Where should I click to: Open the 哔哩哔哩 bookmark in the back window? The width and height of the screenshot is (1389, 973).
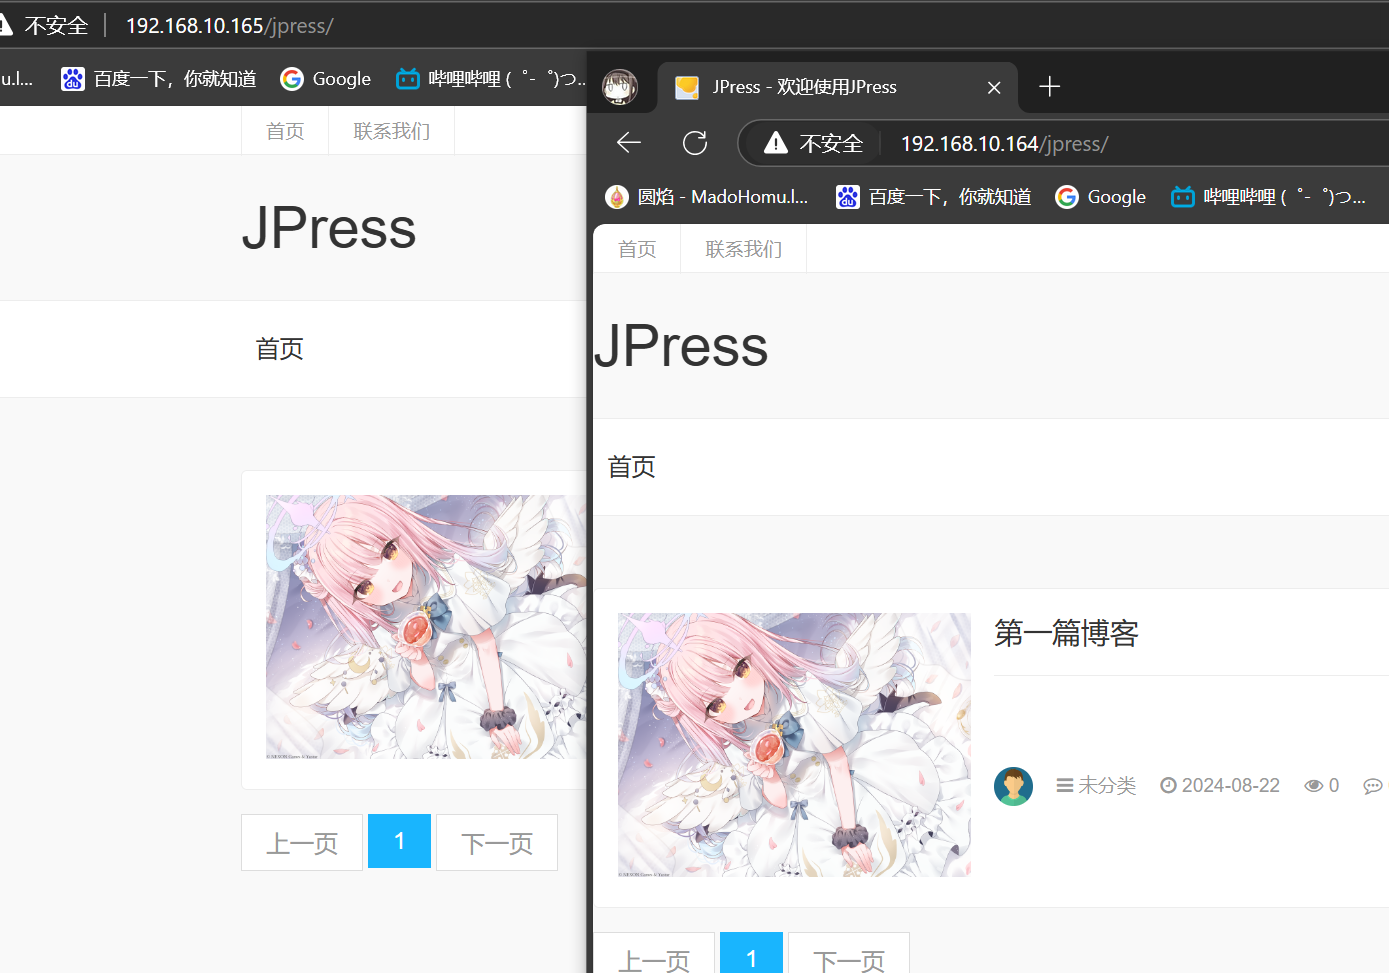tap(490, 79)
